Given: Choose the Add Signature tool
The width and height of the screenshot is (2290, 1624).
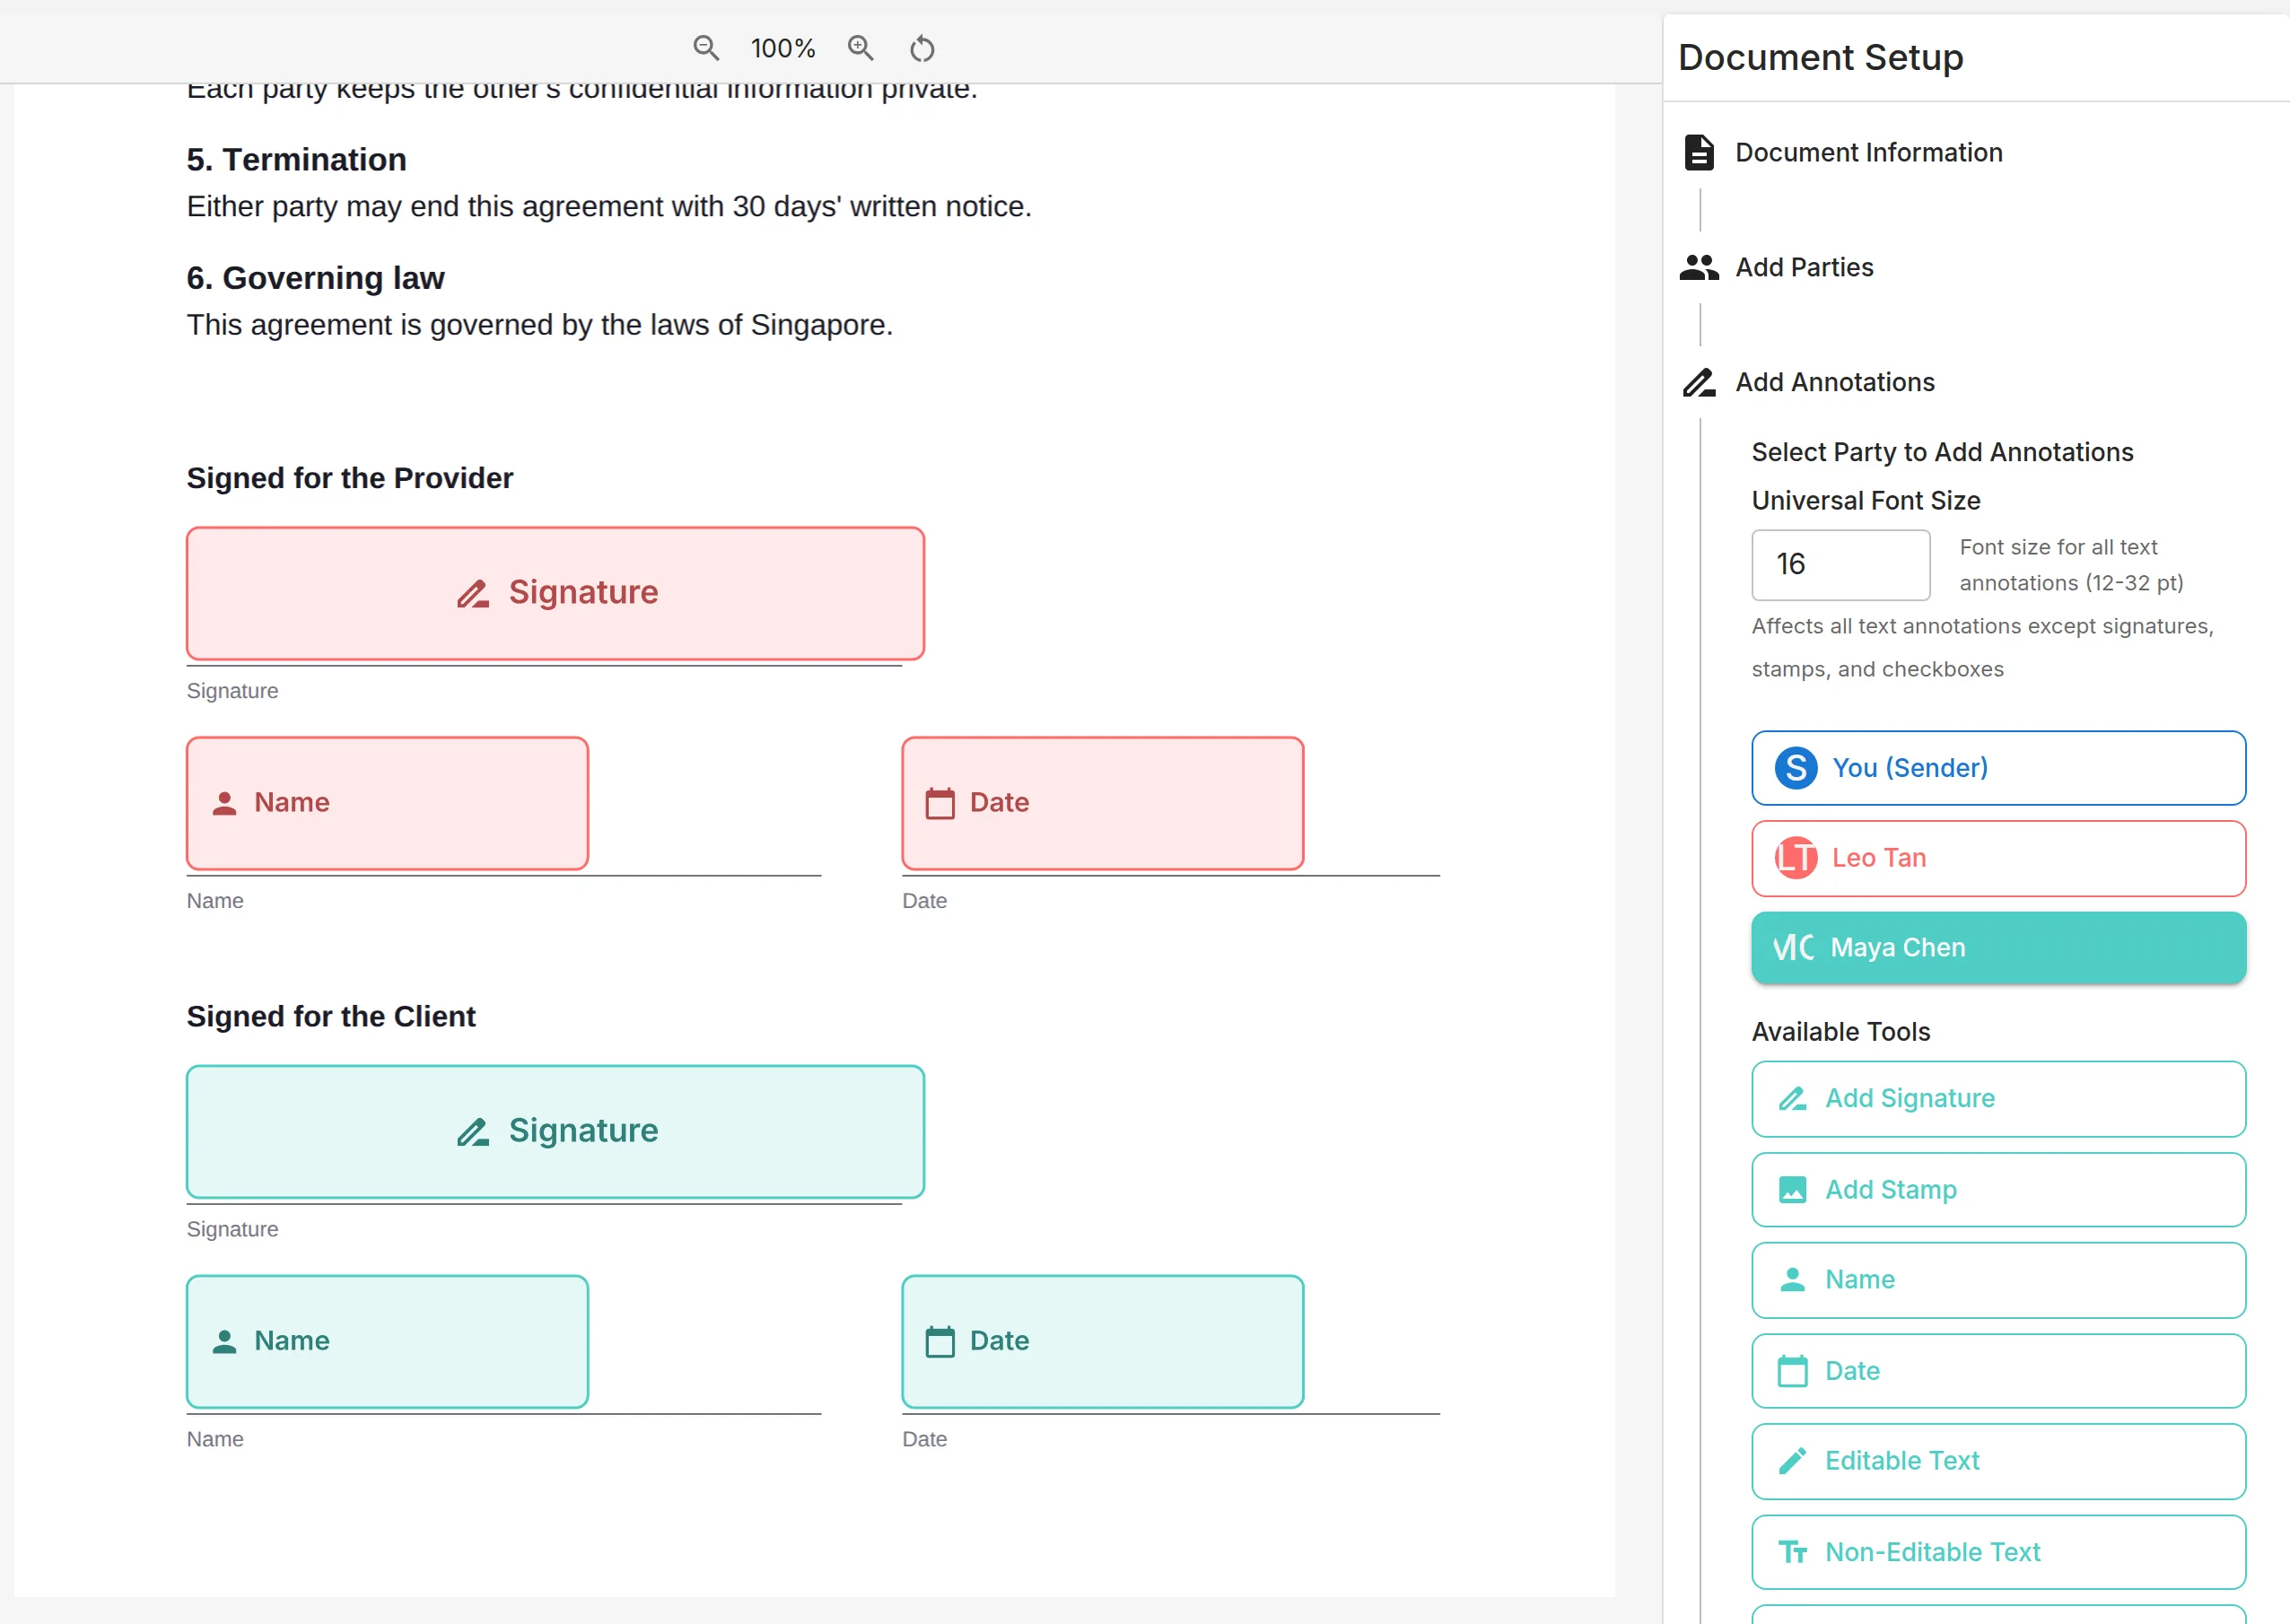Looking at the screenshot, I should click(1998, 1098).
